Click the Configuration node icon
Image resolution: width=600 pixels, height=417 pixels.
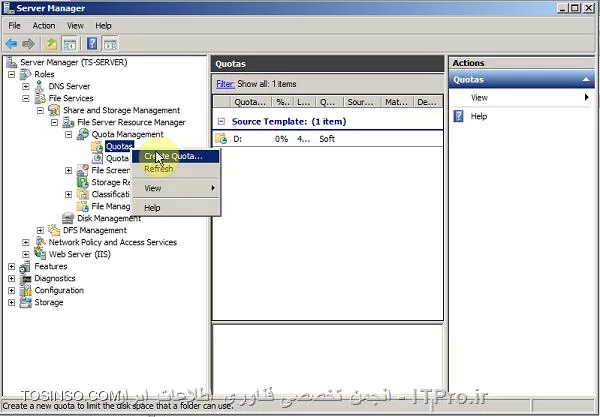pos(26,290)
